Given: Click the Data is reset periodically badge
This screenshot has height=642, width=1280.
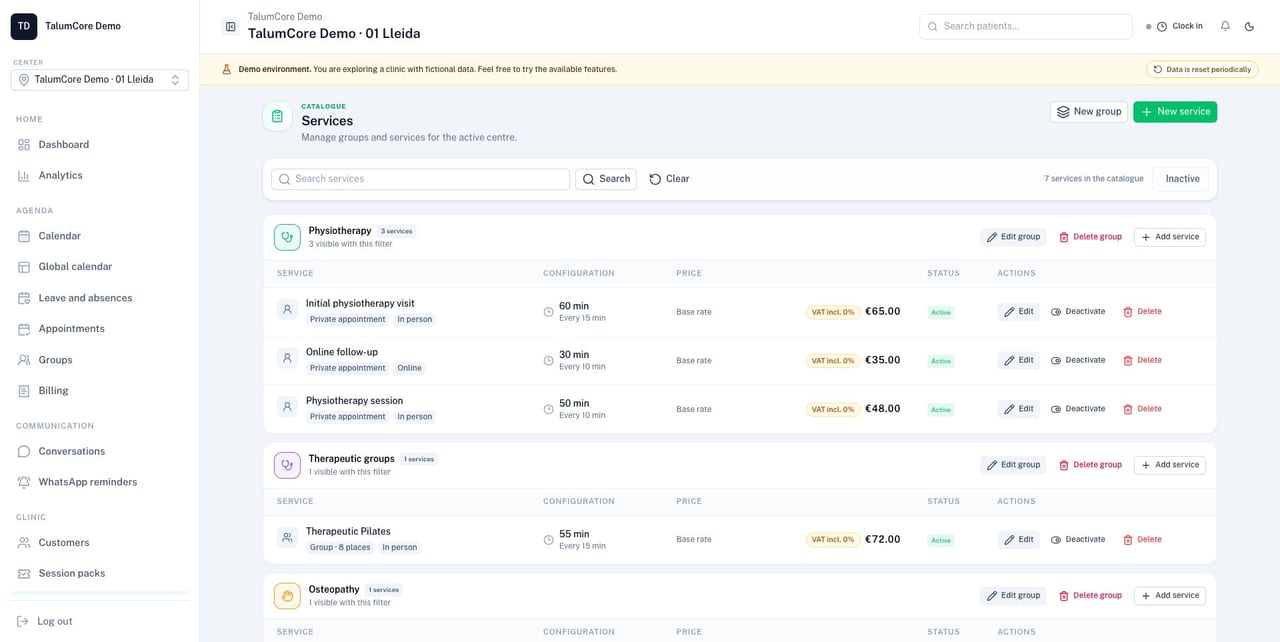Looking at the screenshot, I should 1202,69.
